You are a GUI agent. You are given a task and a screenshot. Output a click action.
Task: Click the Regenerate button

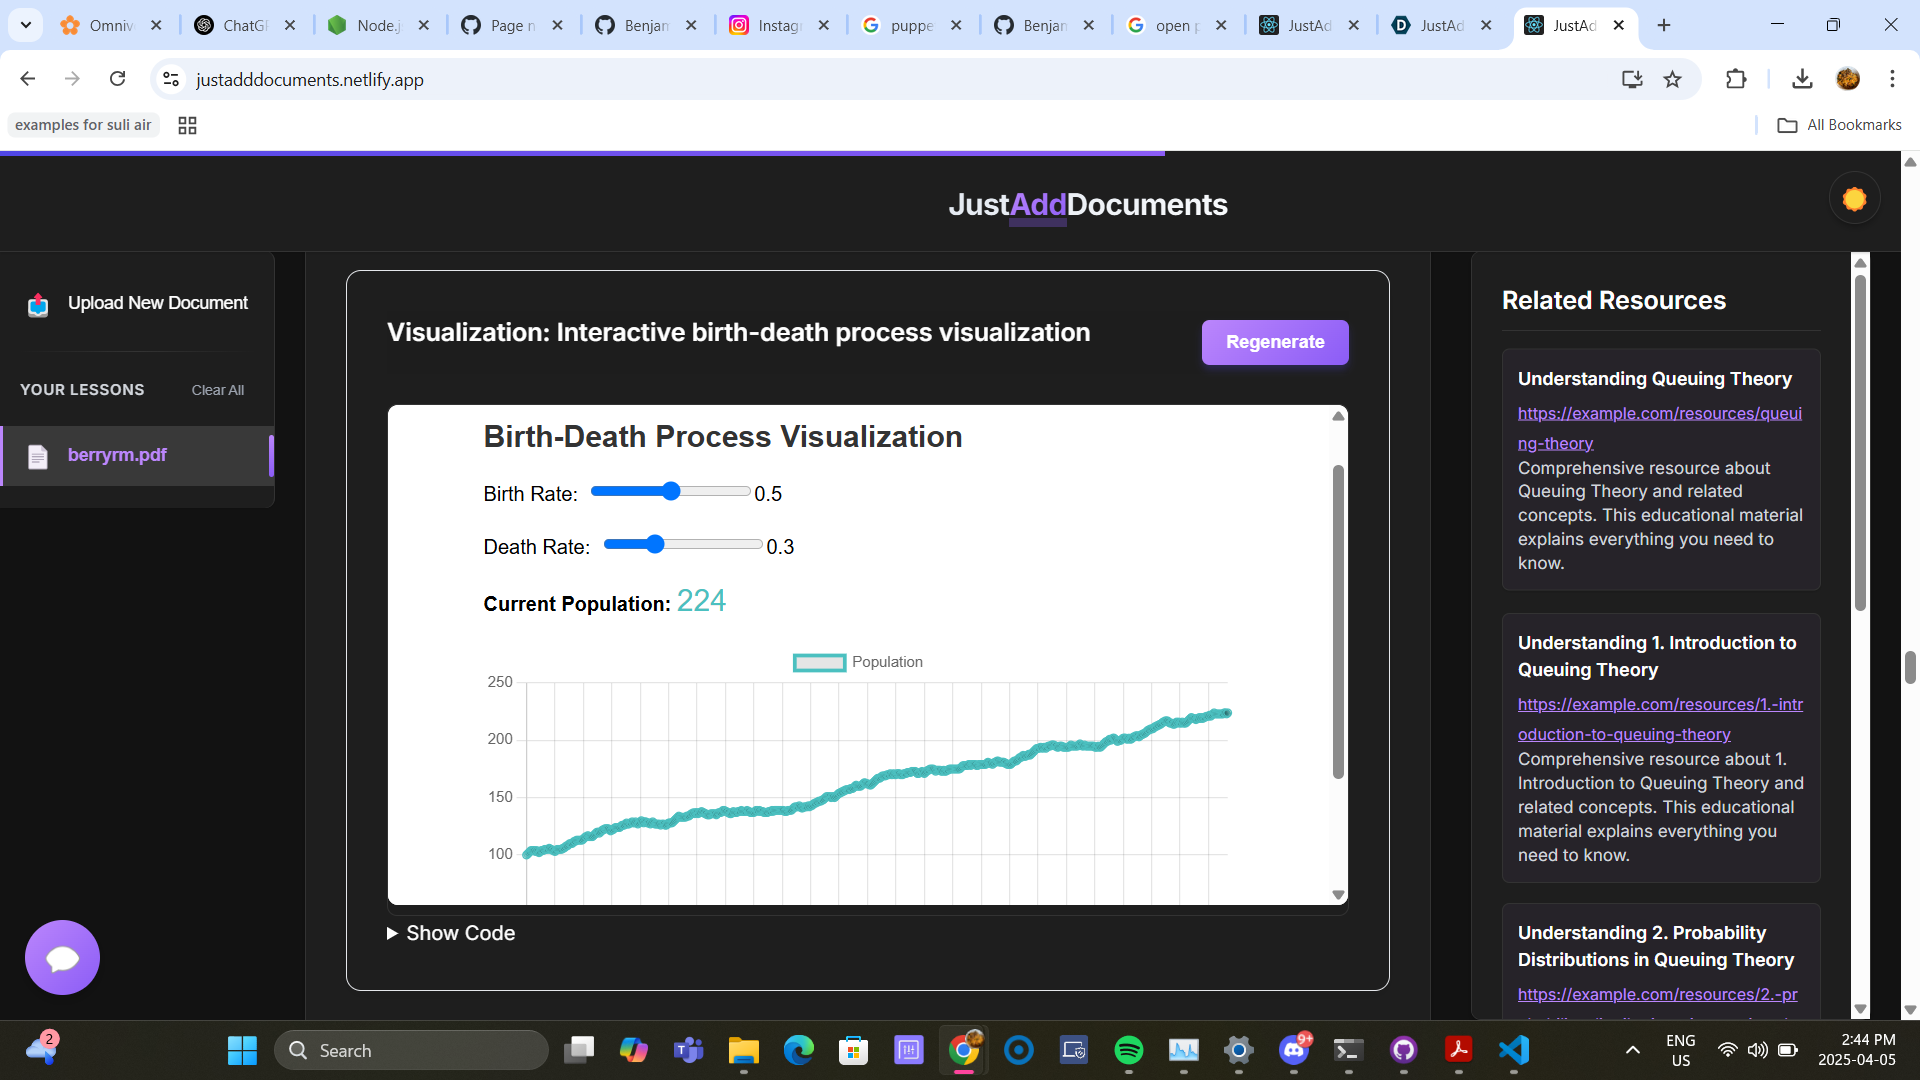(1274, 342)
